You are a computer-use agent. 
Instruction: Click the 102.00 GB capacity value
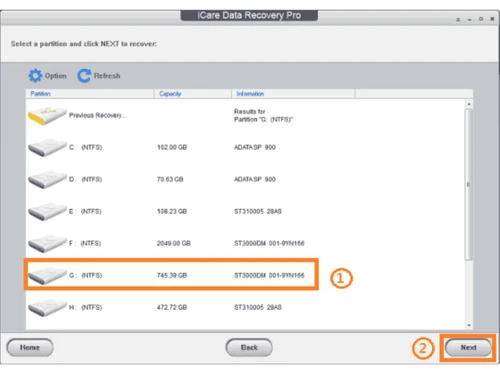172,147
